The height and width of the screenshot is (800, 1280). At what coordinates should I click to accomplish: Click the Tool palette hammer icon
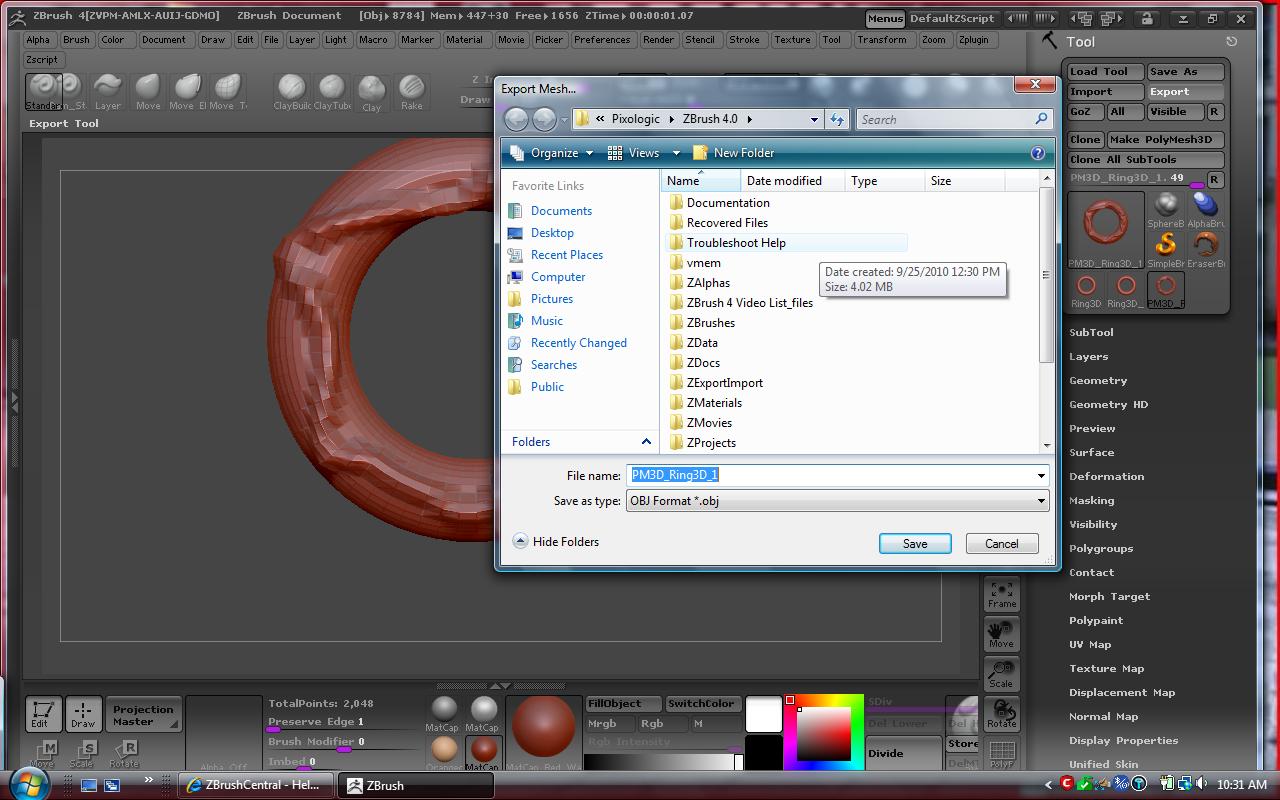(x=1050, y=40)
